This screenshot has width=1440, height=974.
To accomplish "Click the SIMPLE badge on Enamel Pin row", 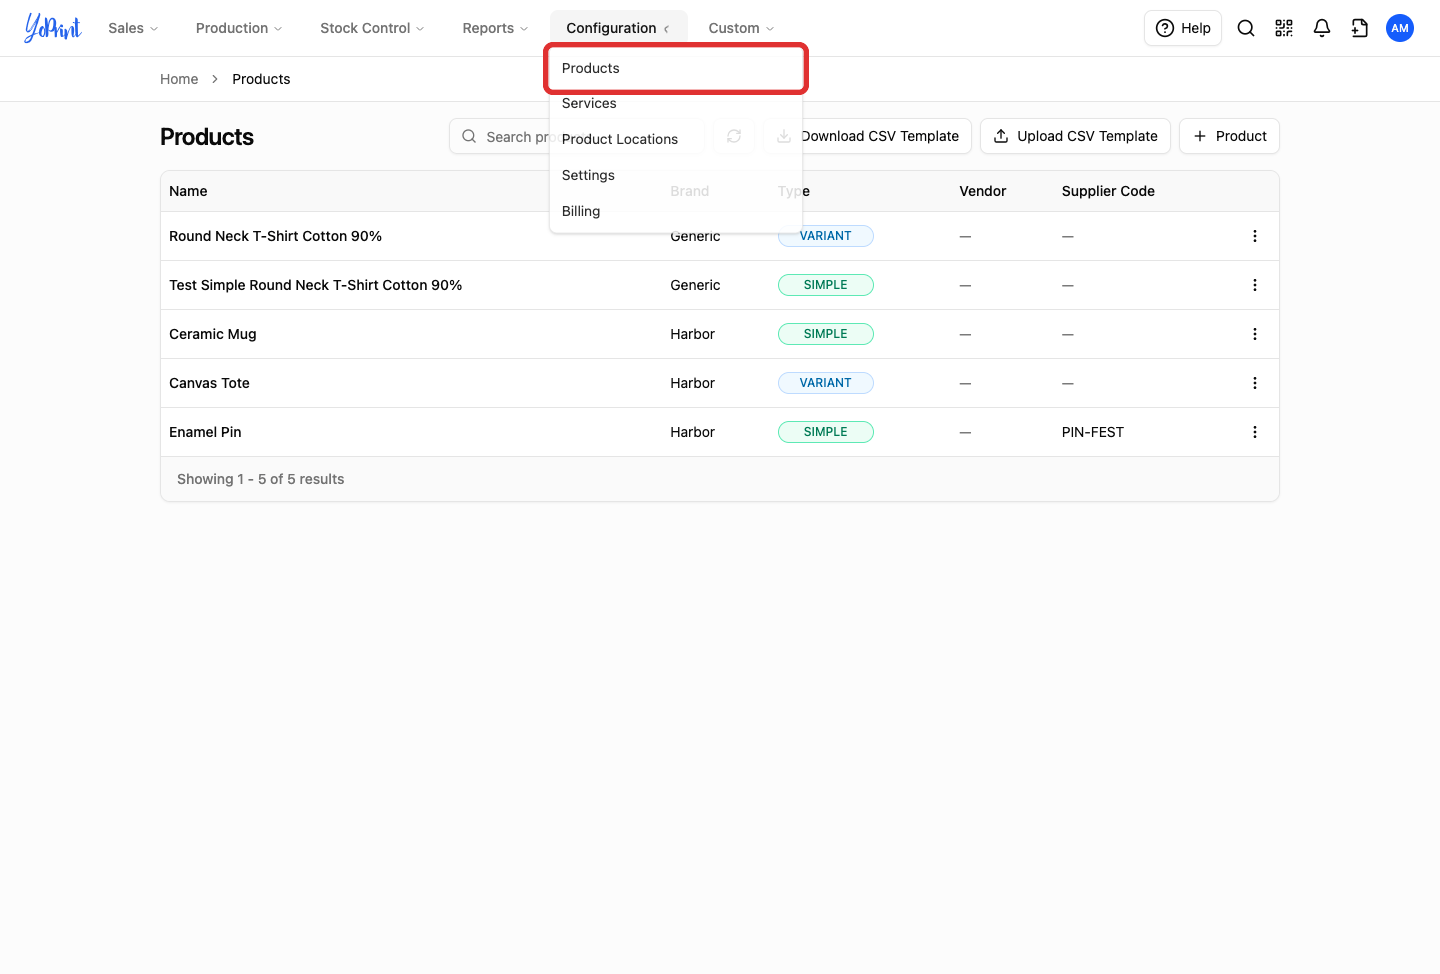I will (826, 432).
